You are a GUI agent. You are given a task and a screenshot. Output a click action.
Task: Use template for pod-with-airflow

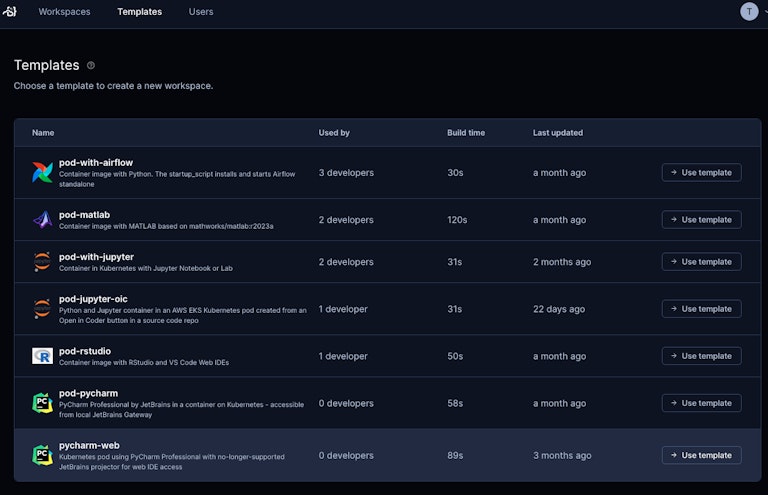[x=701, y=172]
